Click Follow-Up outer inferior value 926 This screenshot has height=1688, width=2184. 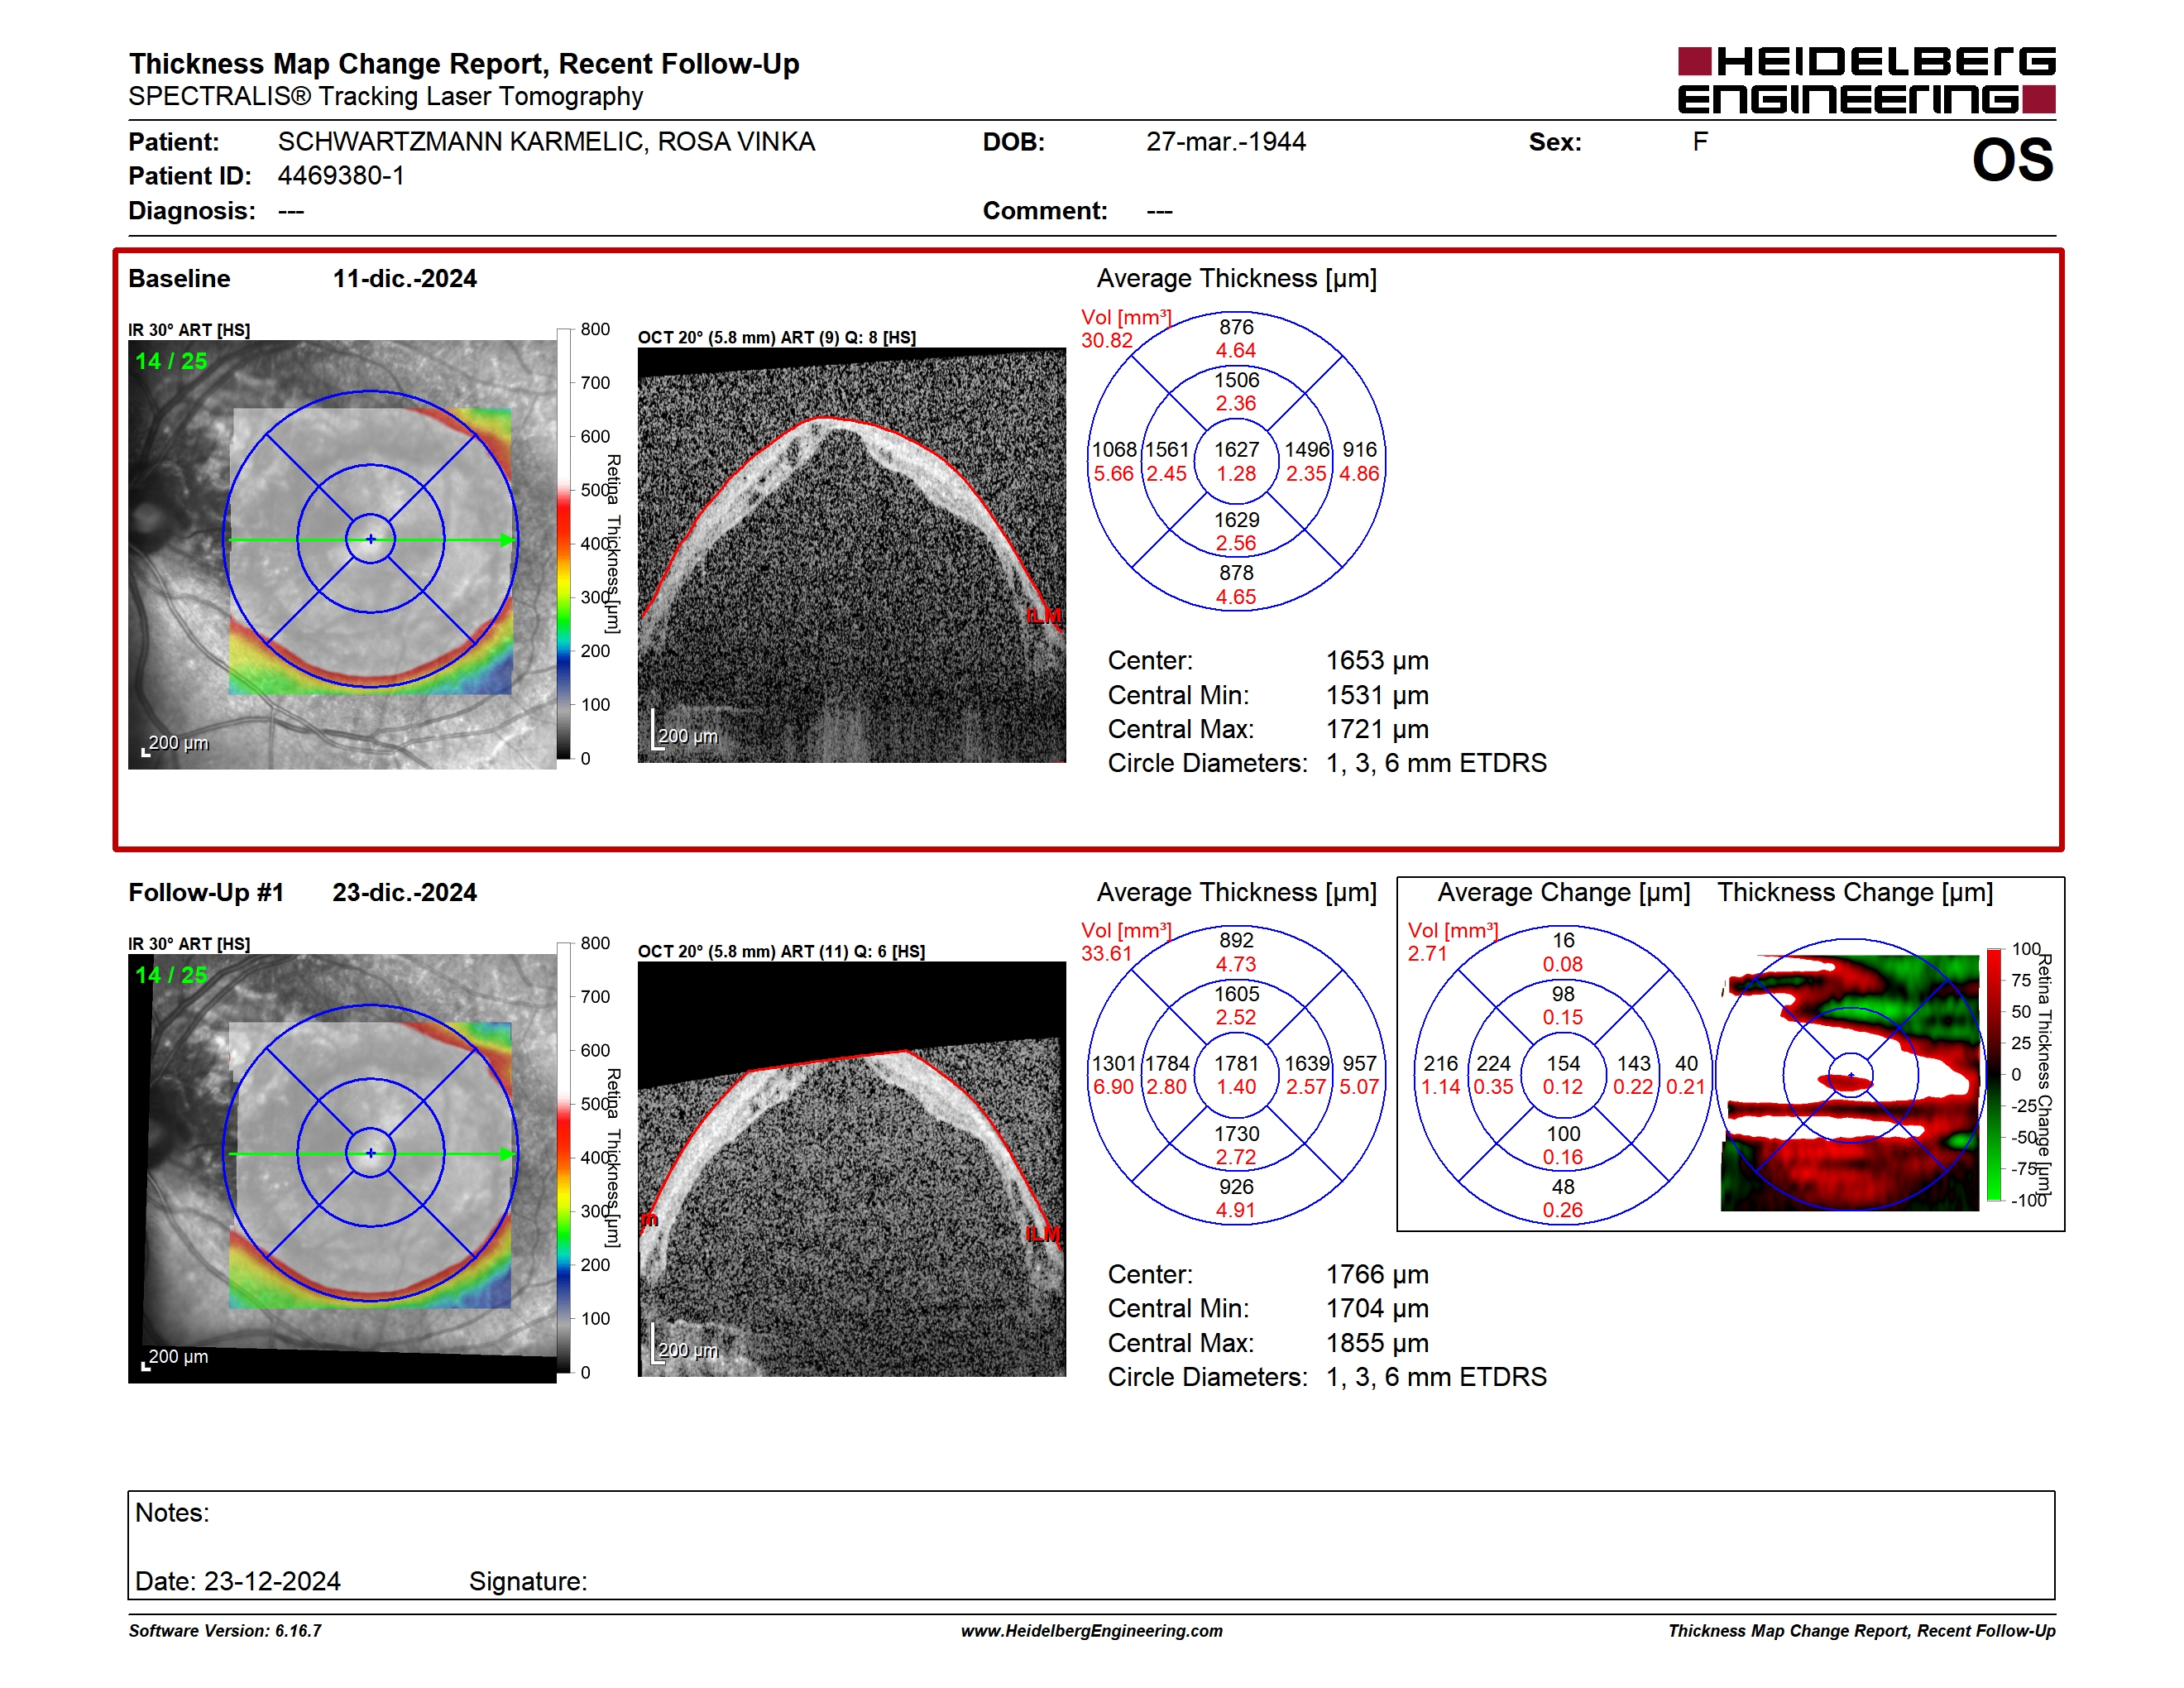pyautogui.click(x=1236, y=1187)
